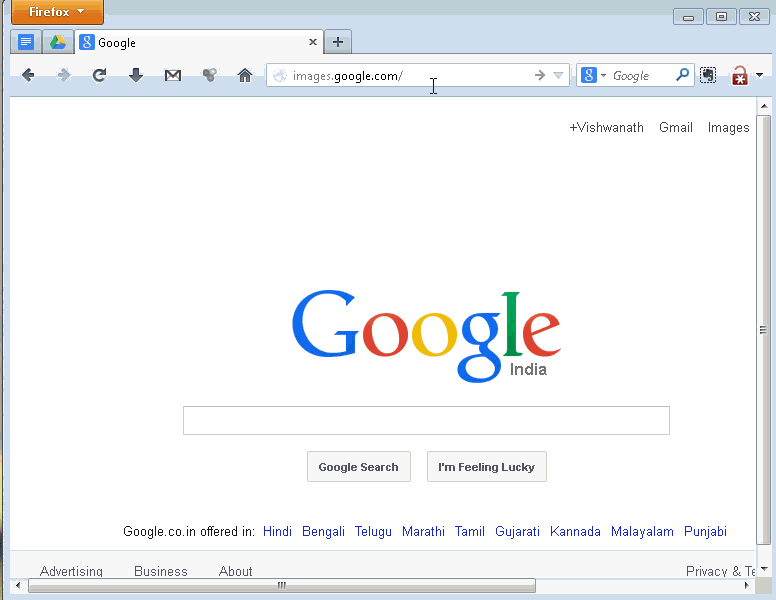
Task: Click the three-circles toolbar icon
Action: [209, 75]
